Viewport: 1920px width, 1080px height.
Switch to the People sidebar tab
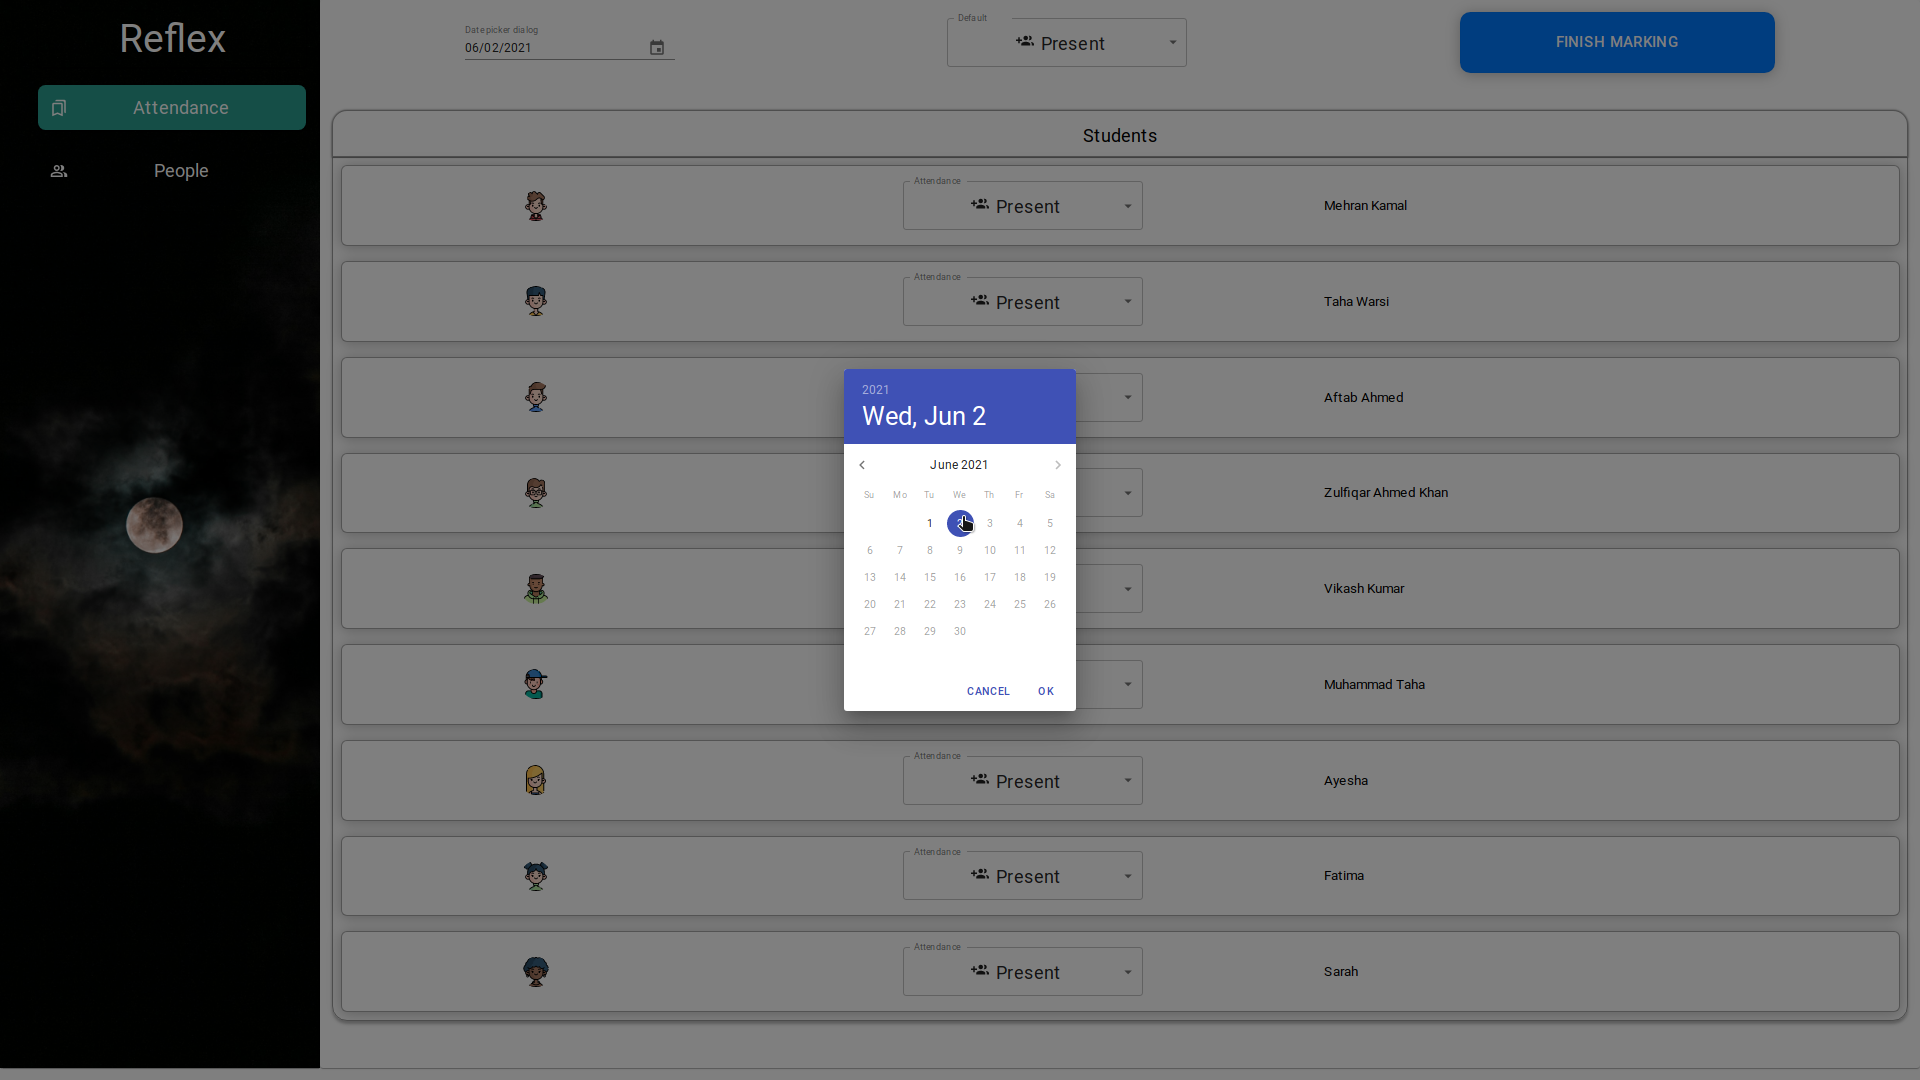pyautogui.click(x=172, y=171)
